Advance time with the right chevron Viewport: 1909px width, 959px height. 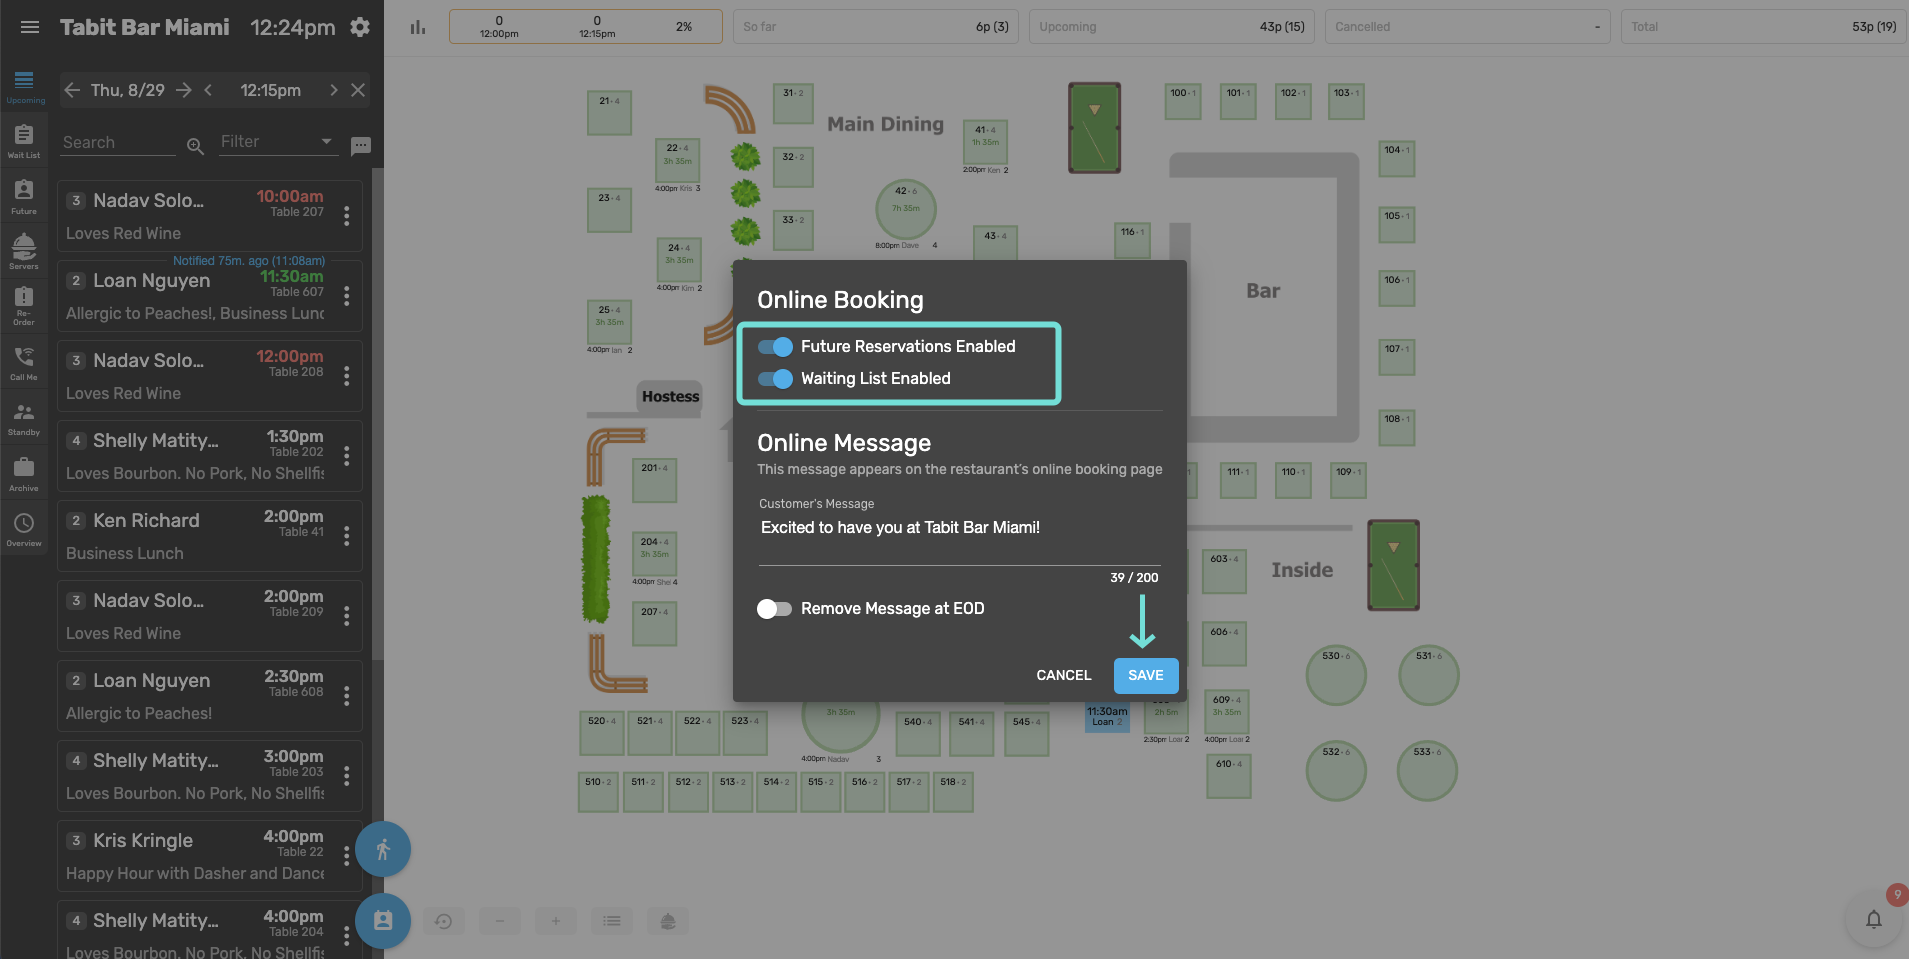333,90
